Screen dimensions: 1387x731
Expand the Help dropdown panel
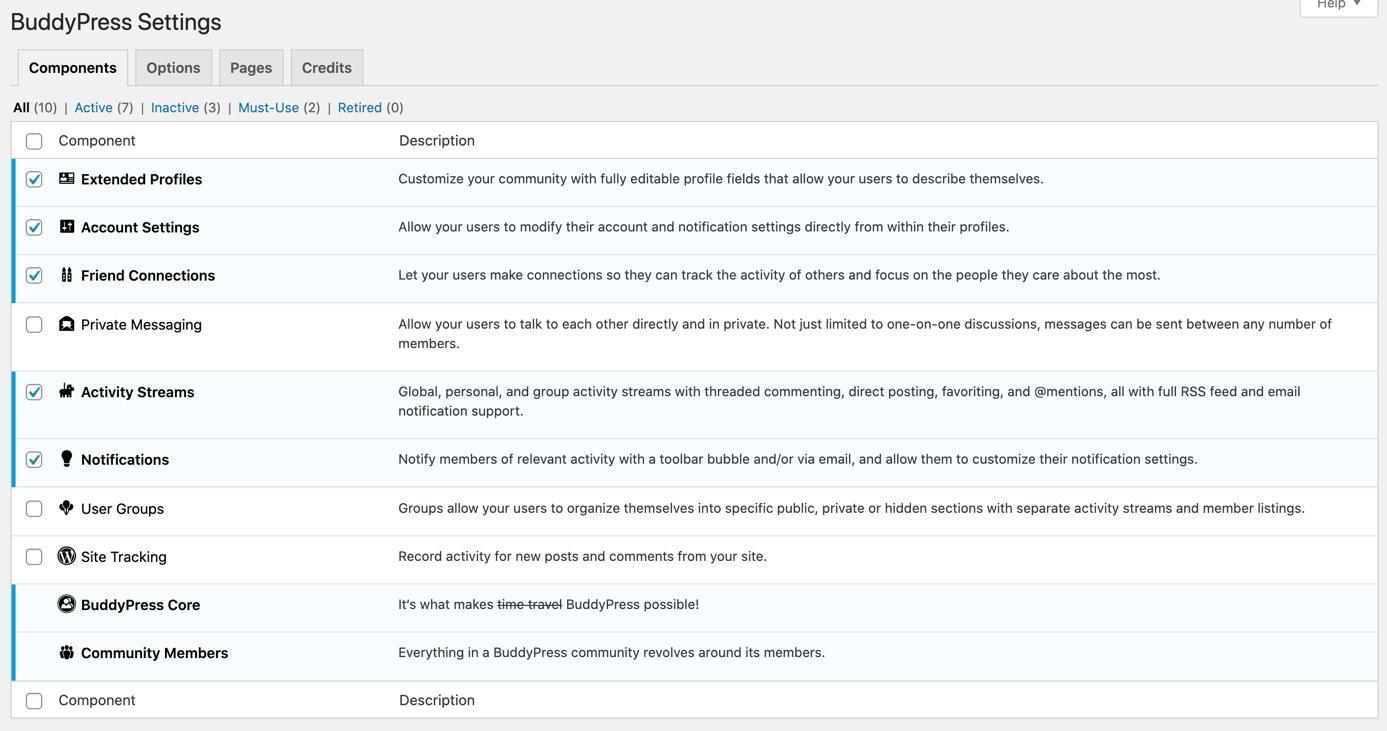[x=1338, y=5]
